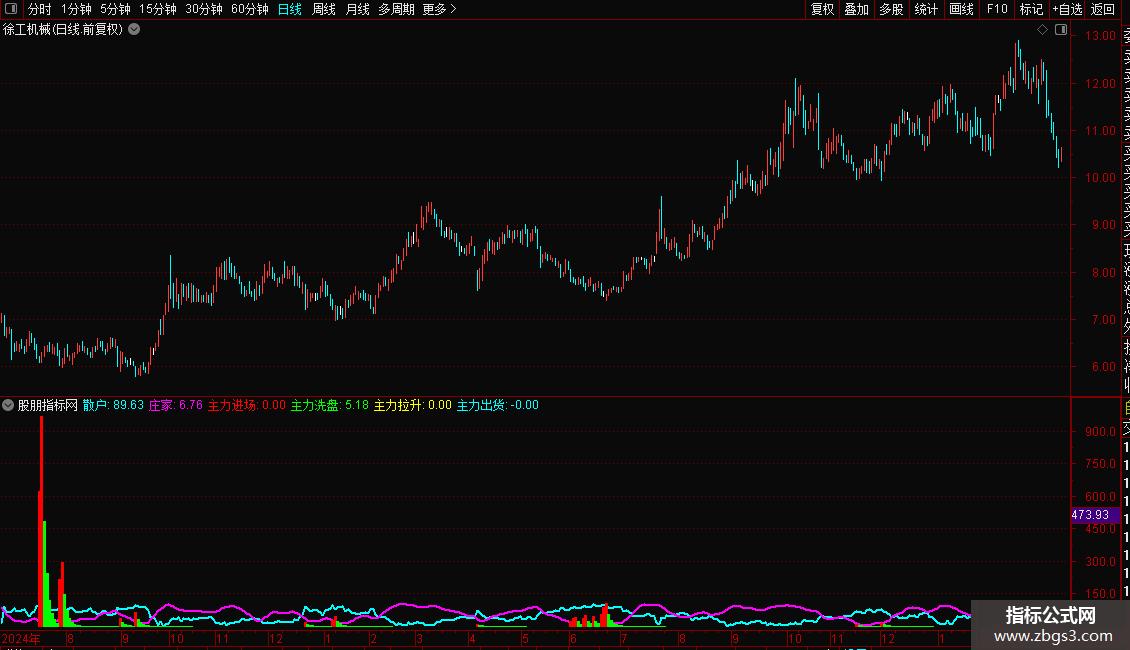Toggle the right side panel icon near 13.00
1130x650 pixels.
(1061, 30)
